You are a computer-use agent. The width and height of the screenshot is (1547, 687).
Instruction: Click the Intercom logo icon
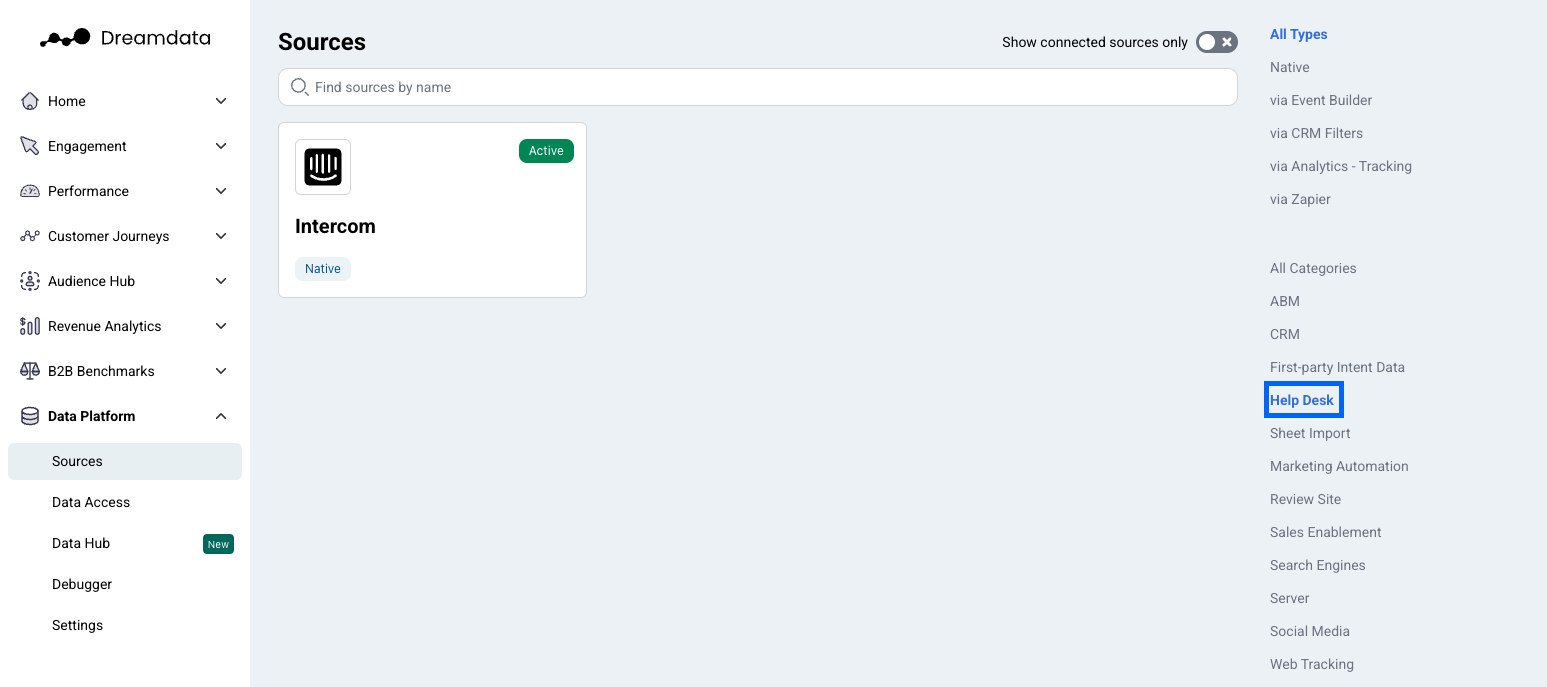323,167
